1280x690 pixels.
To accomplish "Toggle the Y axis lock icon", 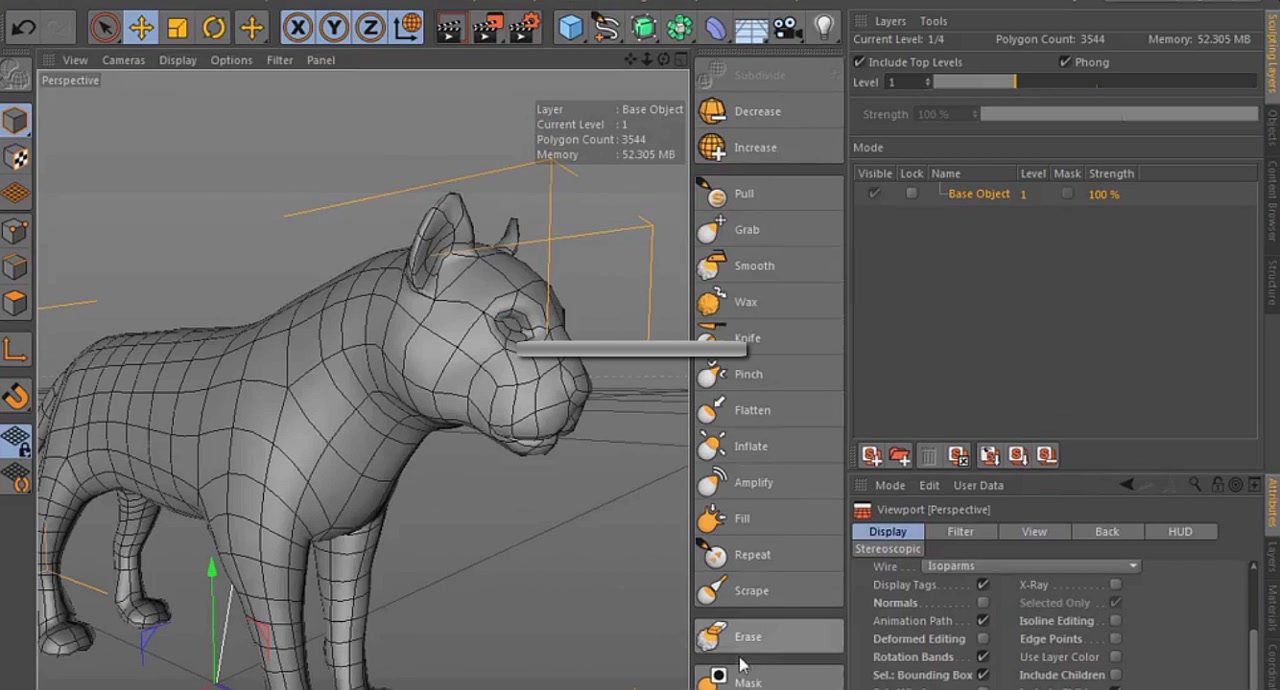I will (333, 27).
